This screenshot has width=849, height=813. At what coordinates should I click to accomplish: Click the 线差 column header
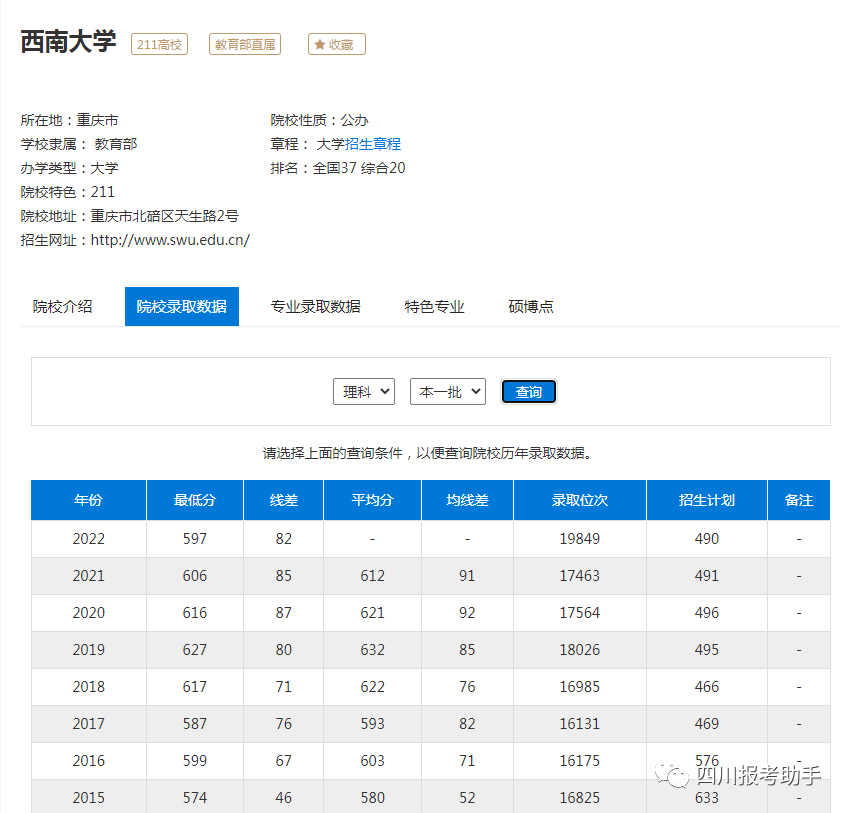[x=284, y=500]
